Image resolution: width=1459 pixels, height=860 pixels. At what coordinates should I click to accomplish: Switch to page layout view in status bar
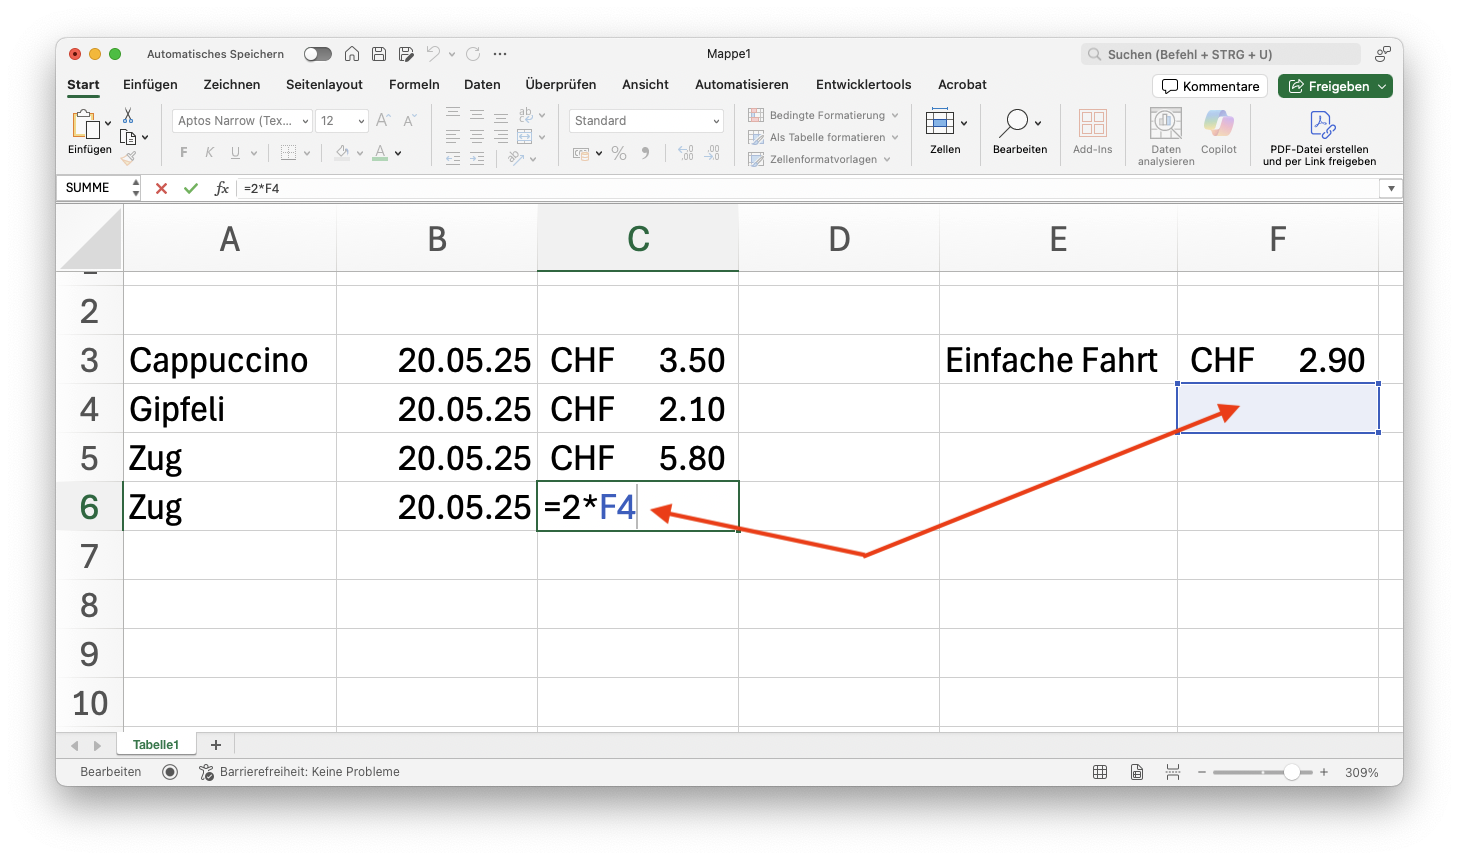pos(1137,772)
